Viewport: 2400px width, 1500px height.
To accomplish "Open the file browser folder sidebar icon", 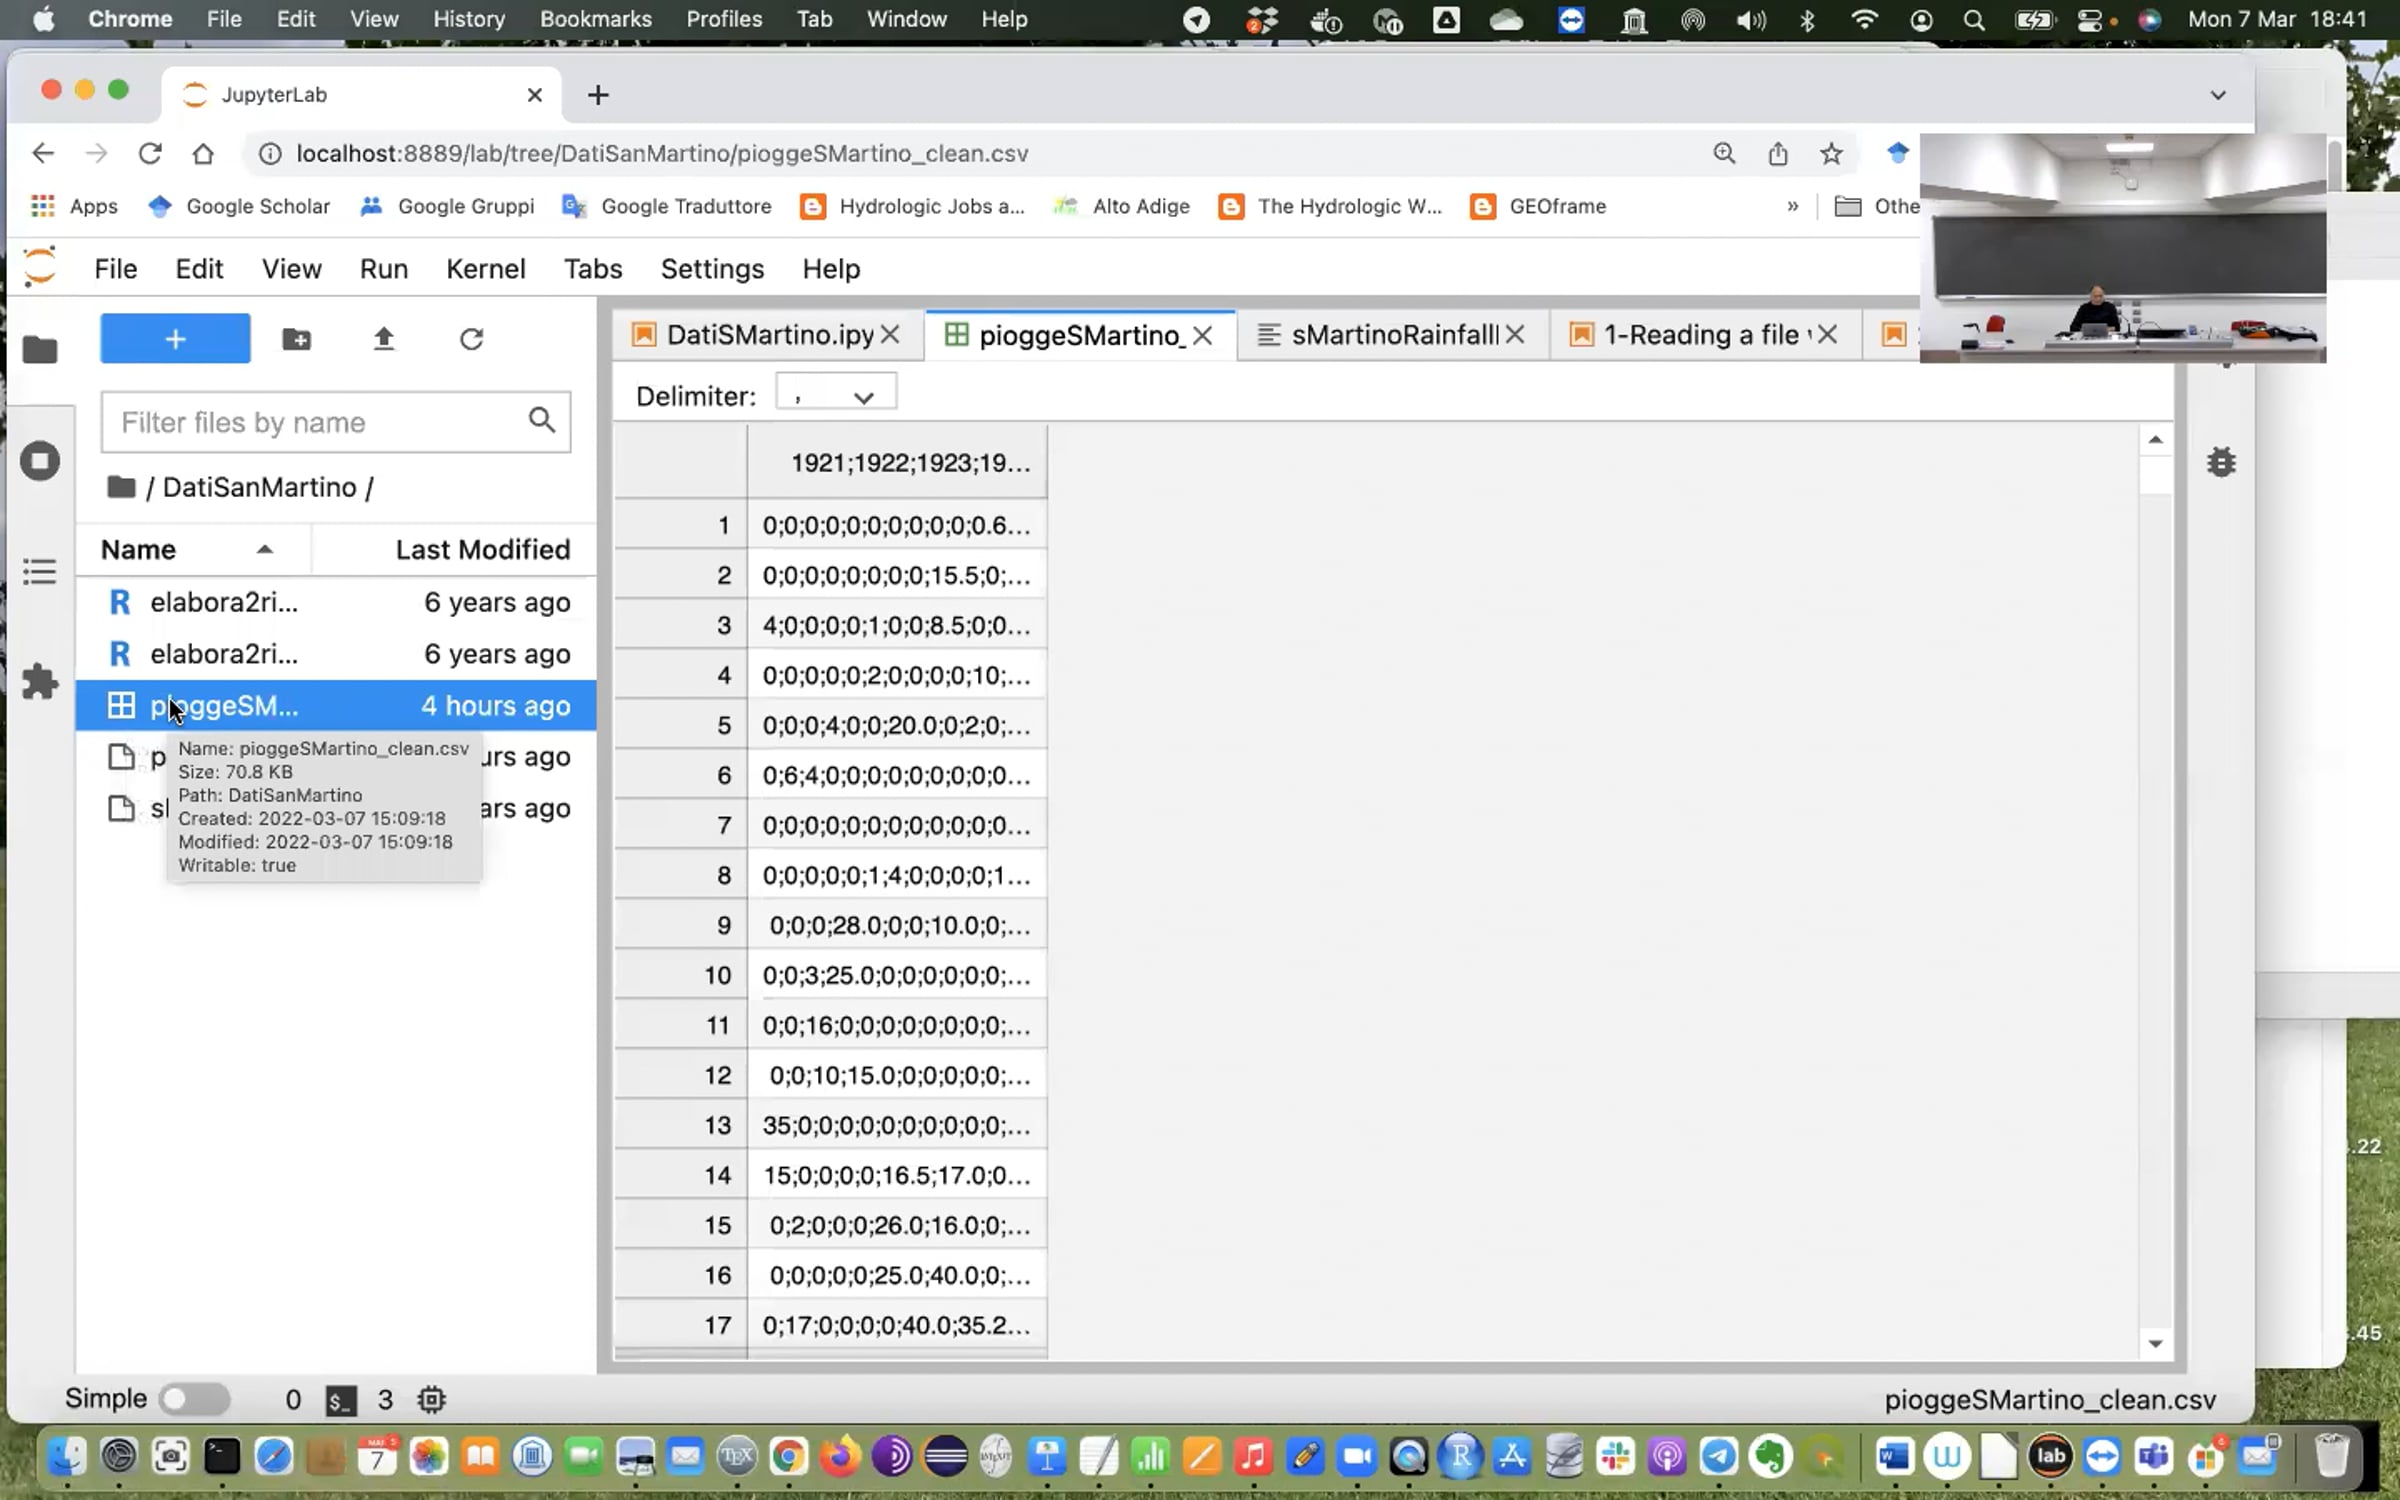I will pos(40,349).
